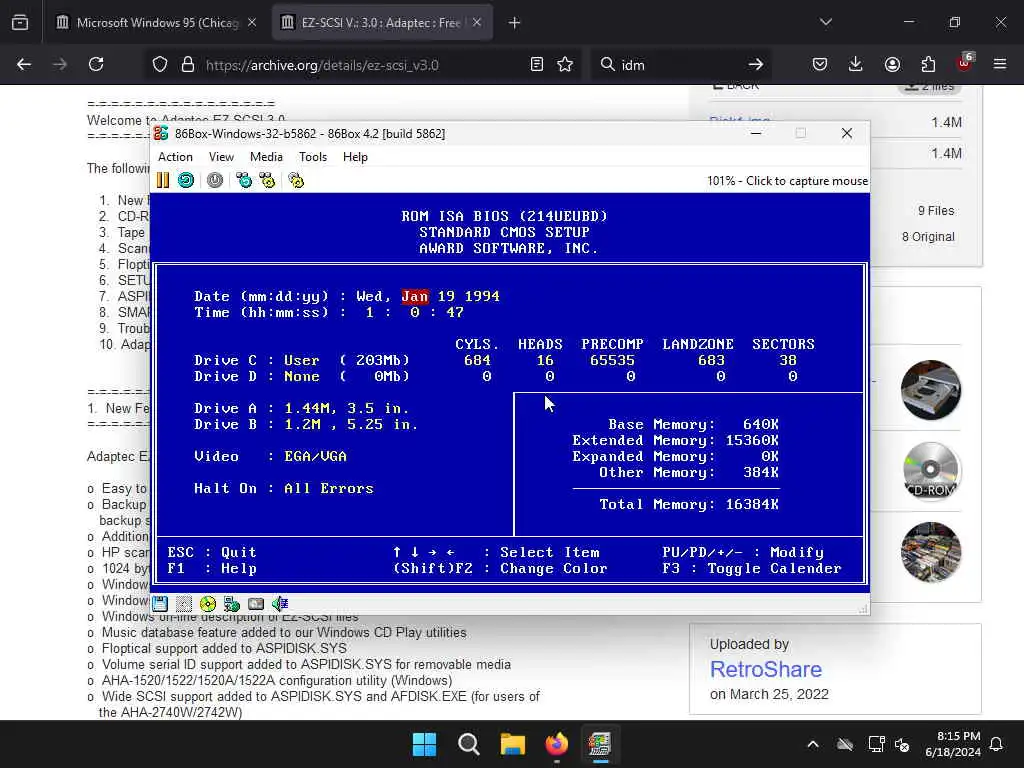This screenshot has width=1024, height=768.
Task: Open the software pile collection thumbnail
Action: (x=931, y=552)
